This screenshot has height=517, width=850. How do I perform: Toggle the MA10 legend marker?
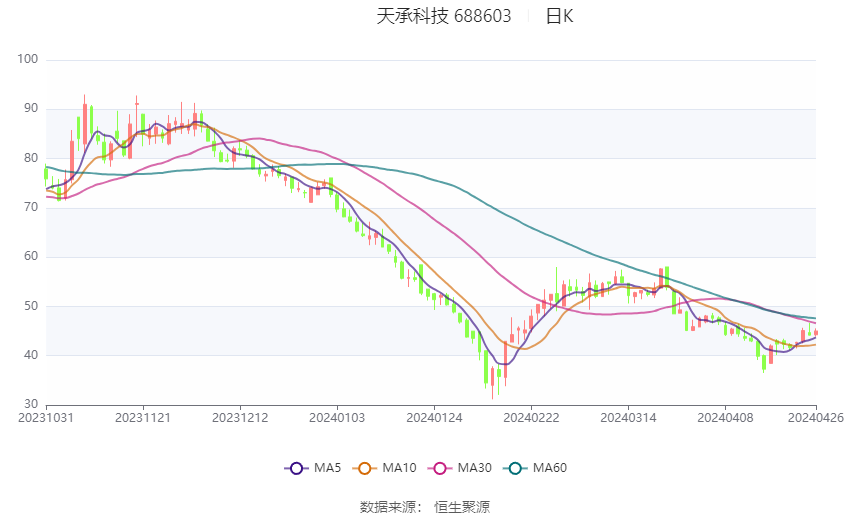tap(364, 468)
